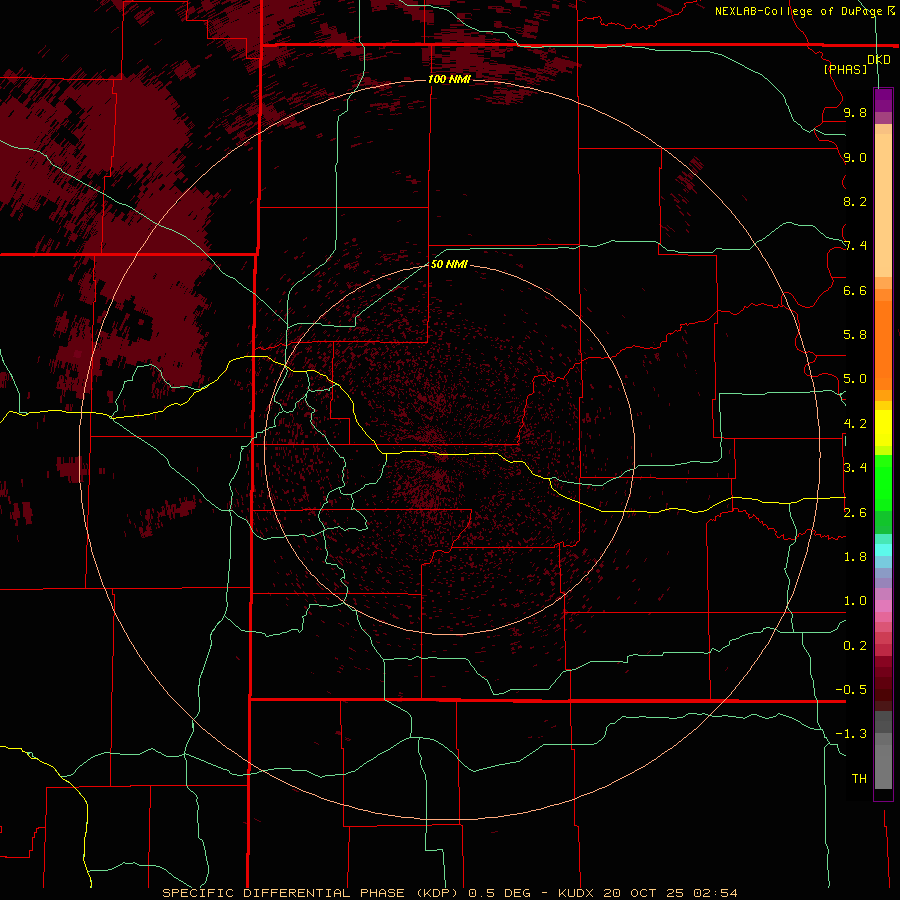This screenshot has height=900, width=900.
Task: Click the 1.0 legend value
Action: point(855,601)
